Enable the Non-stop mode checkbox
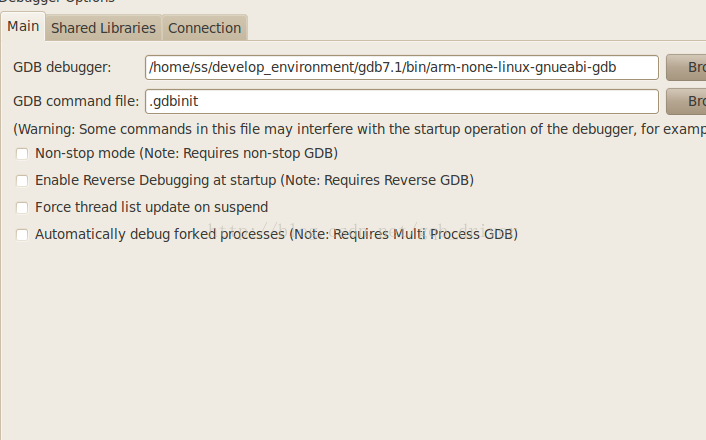Screen dimensions: 706x440 click(22, 154)
